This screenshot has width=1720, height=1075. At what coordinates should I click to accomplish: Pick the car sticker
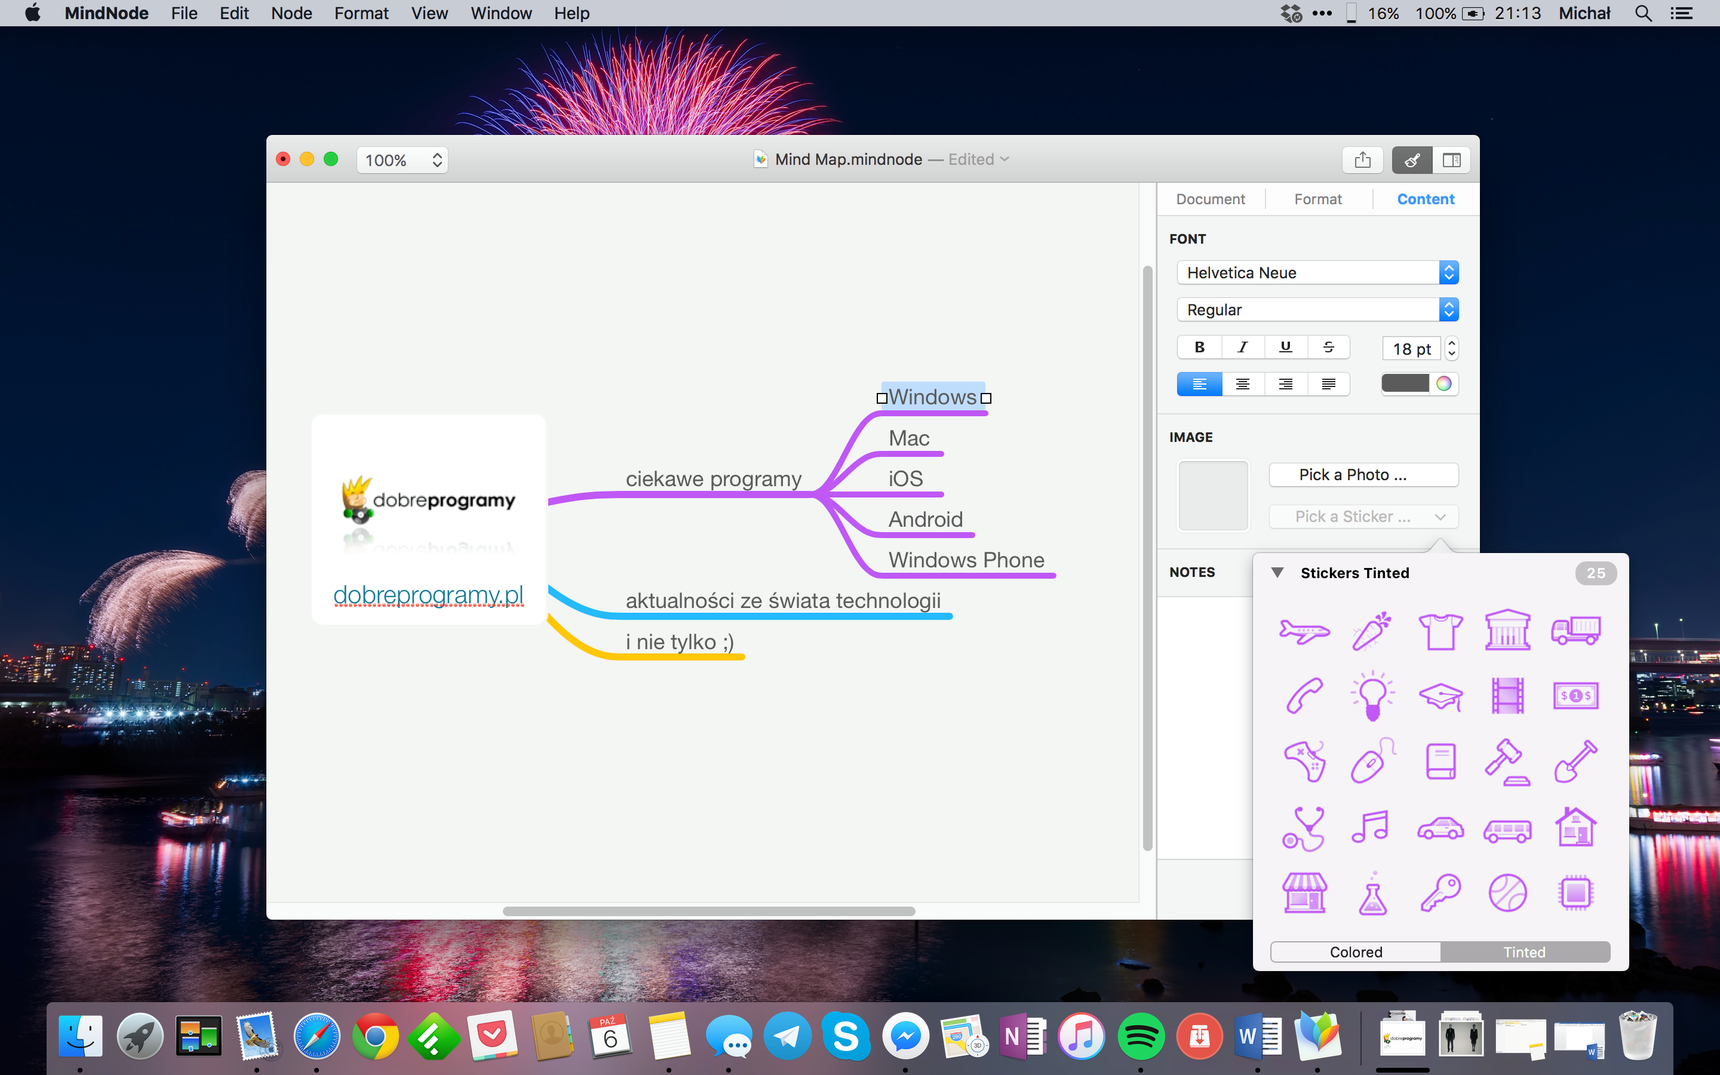pos(1440,828)
